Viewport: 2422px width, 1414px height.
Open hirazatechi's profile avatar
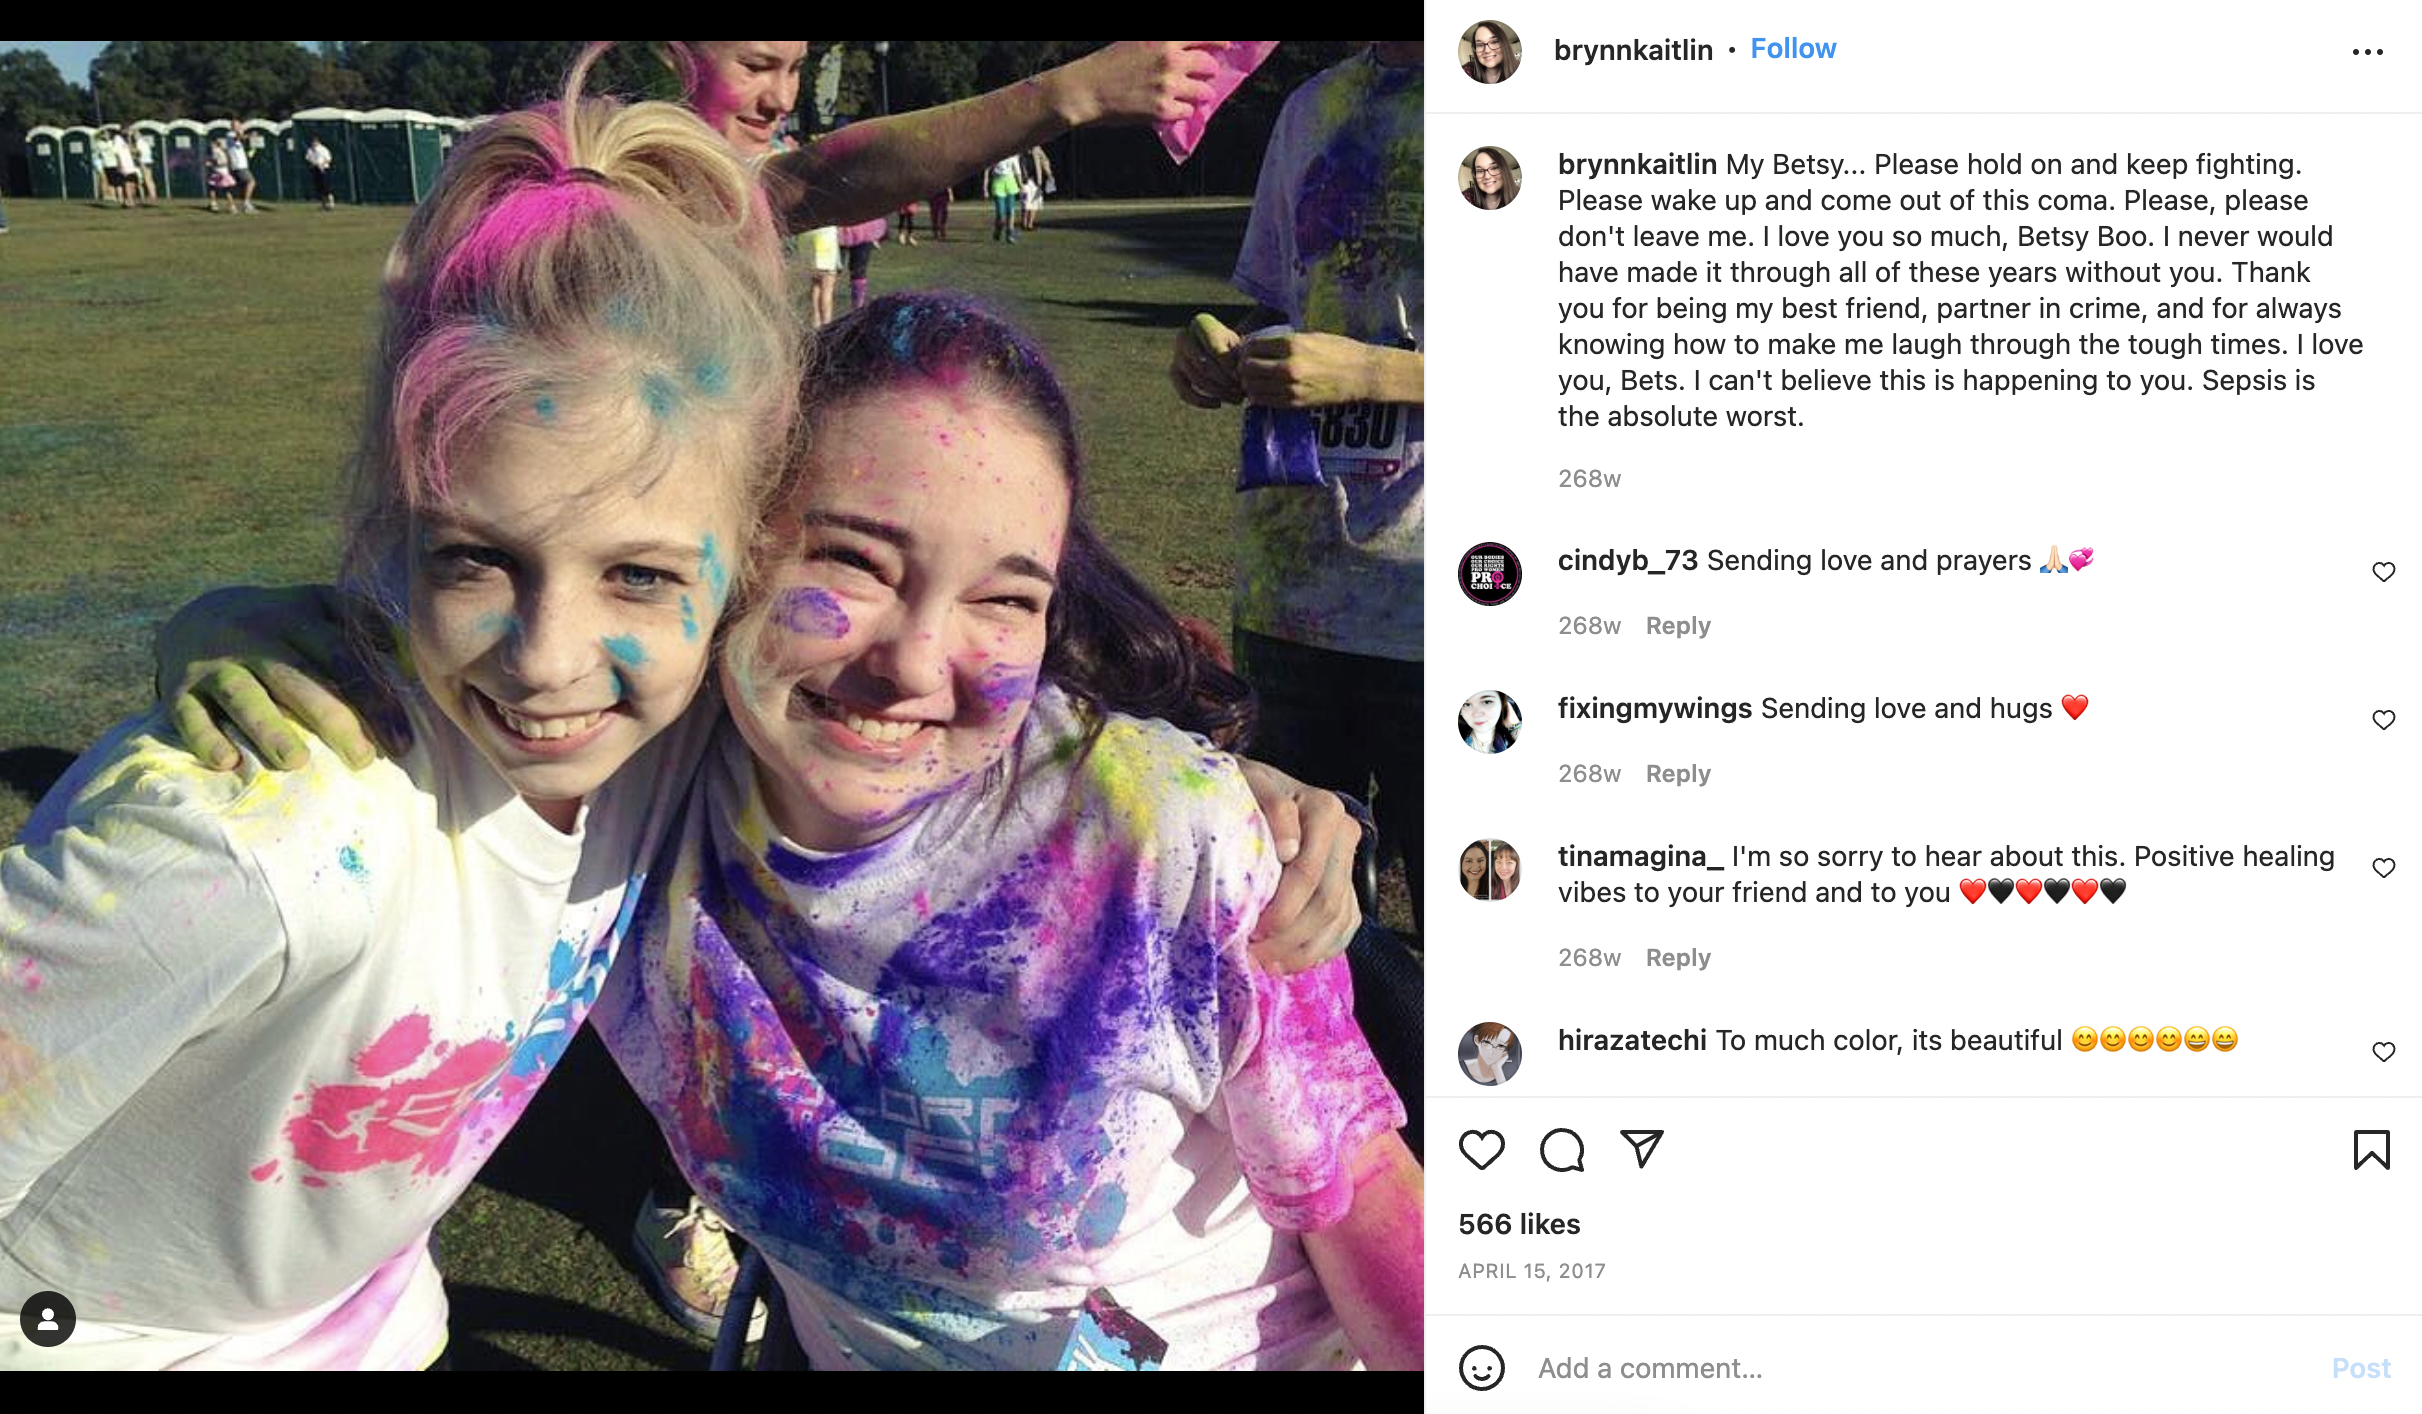pos(1489,1053)
